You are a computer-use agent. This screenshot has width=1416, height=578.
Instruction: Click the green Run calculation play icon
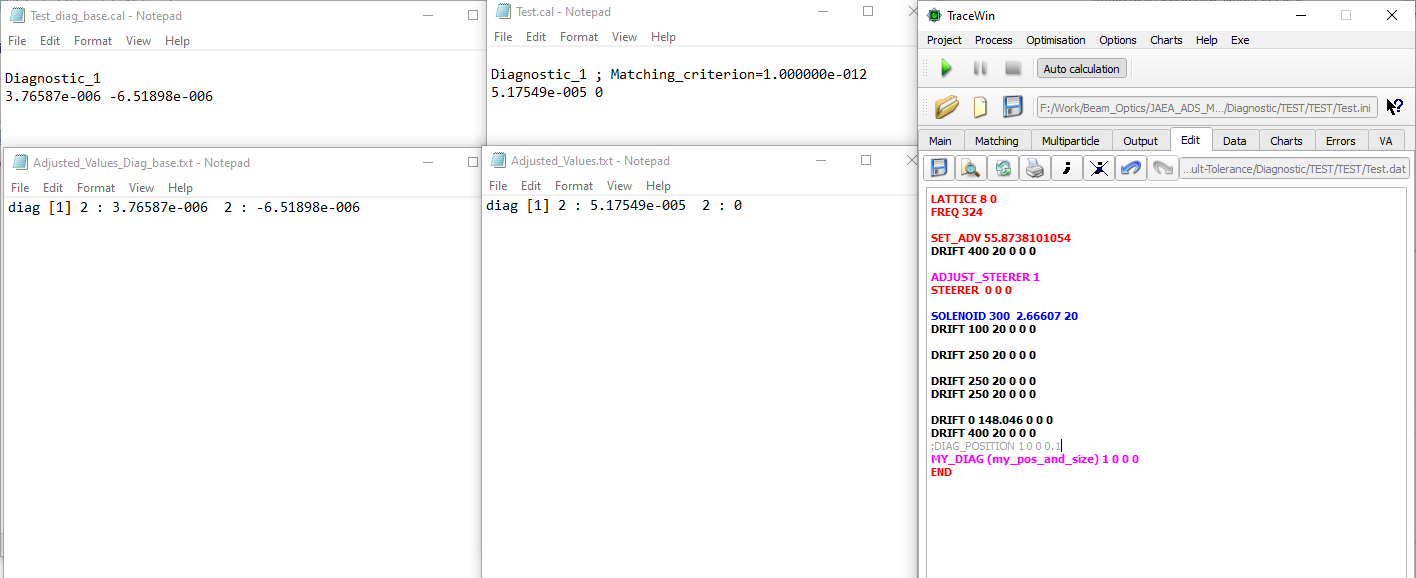point(946,69)
